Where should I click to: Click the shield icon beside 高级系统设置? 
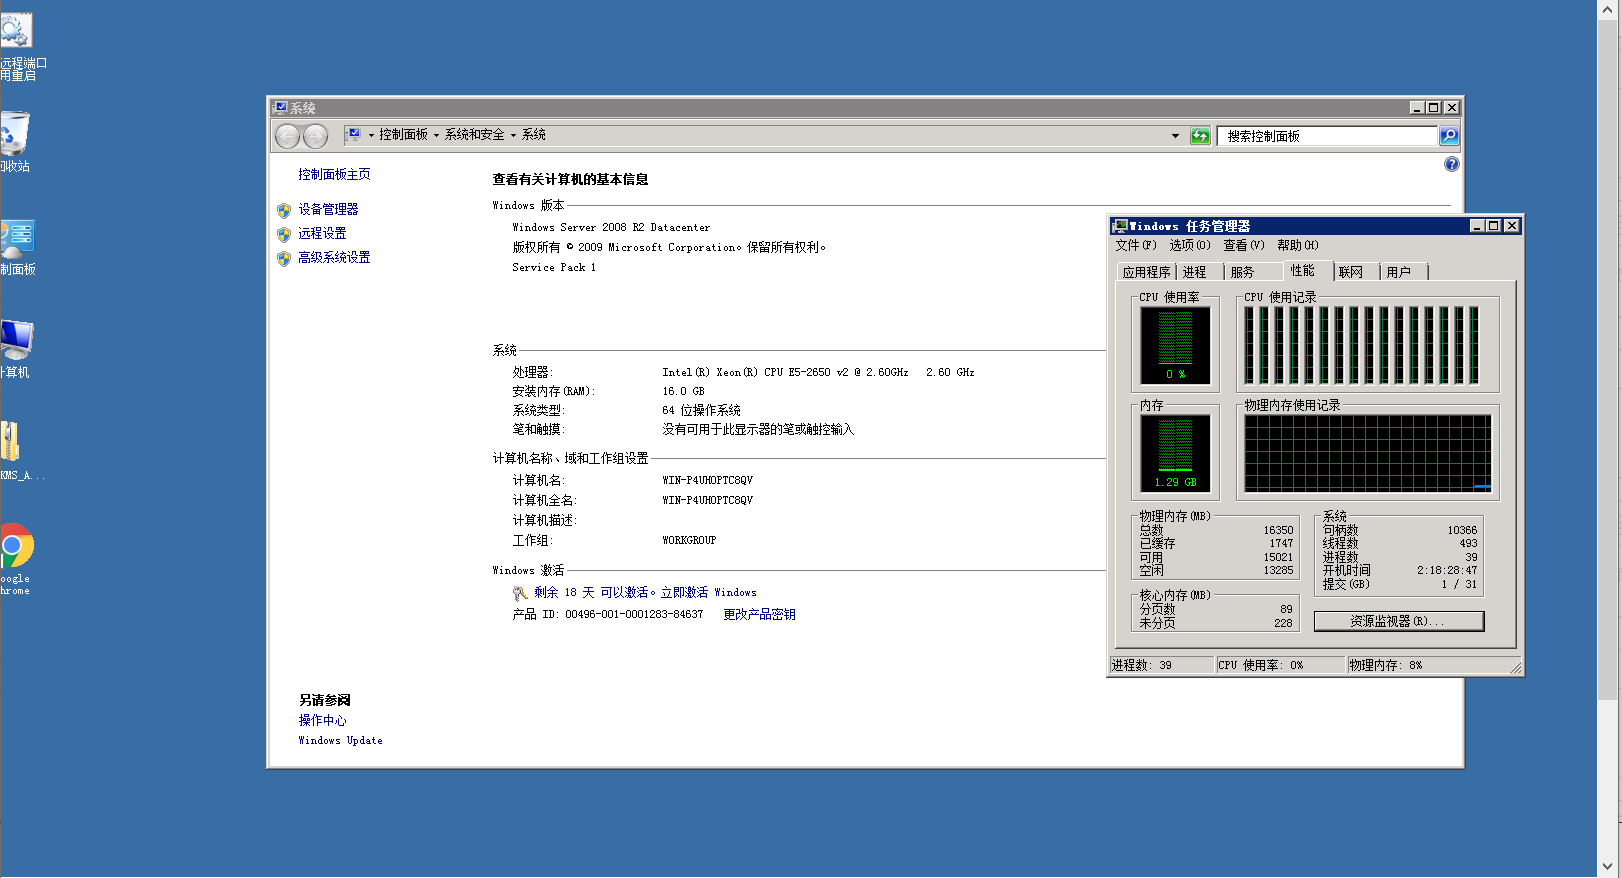coord(284,258)
